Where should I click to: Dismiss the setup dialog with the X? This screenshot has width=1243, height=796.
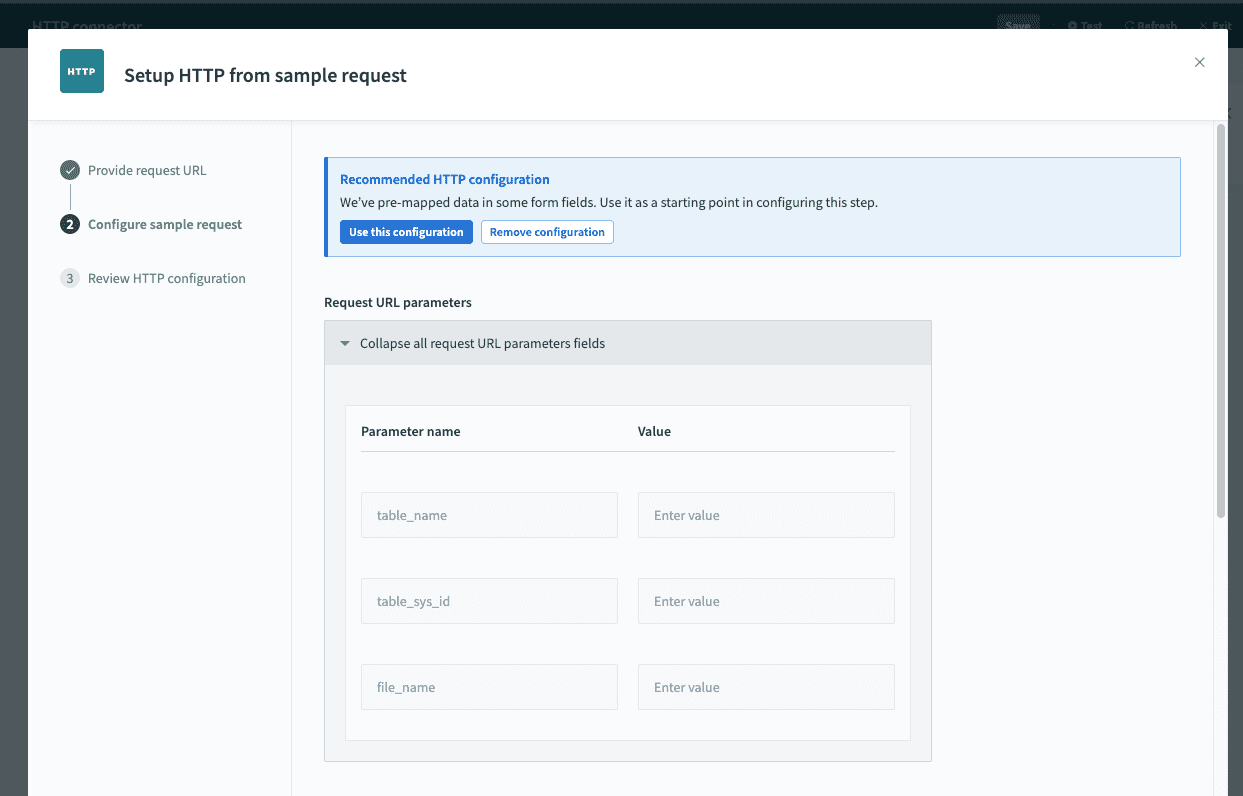coord(1199,62)
